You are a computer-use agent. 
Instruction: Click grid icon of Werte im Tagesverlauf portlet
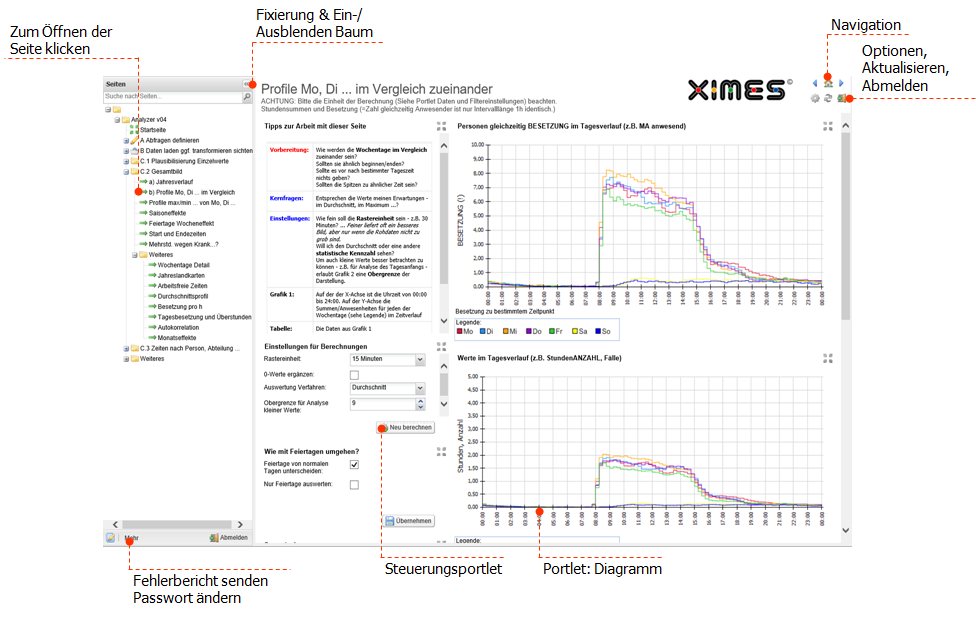[x=828, y=358]
